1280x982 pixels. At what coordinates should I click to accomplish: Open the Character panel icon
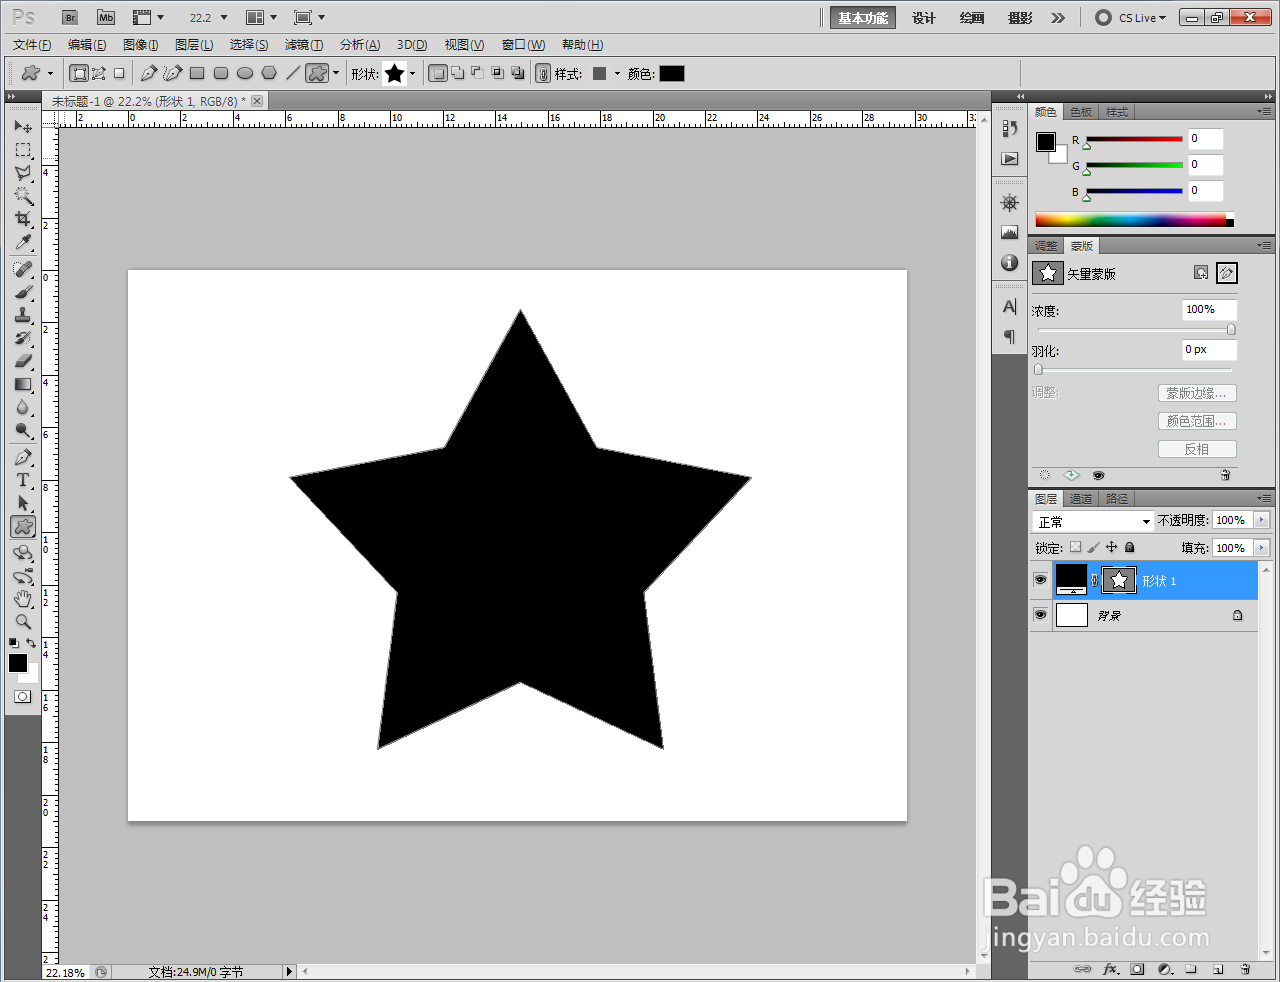pyautogui.click(x=1010, y=306)
